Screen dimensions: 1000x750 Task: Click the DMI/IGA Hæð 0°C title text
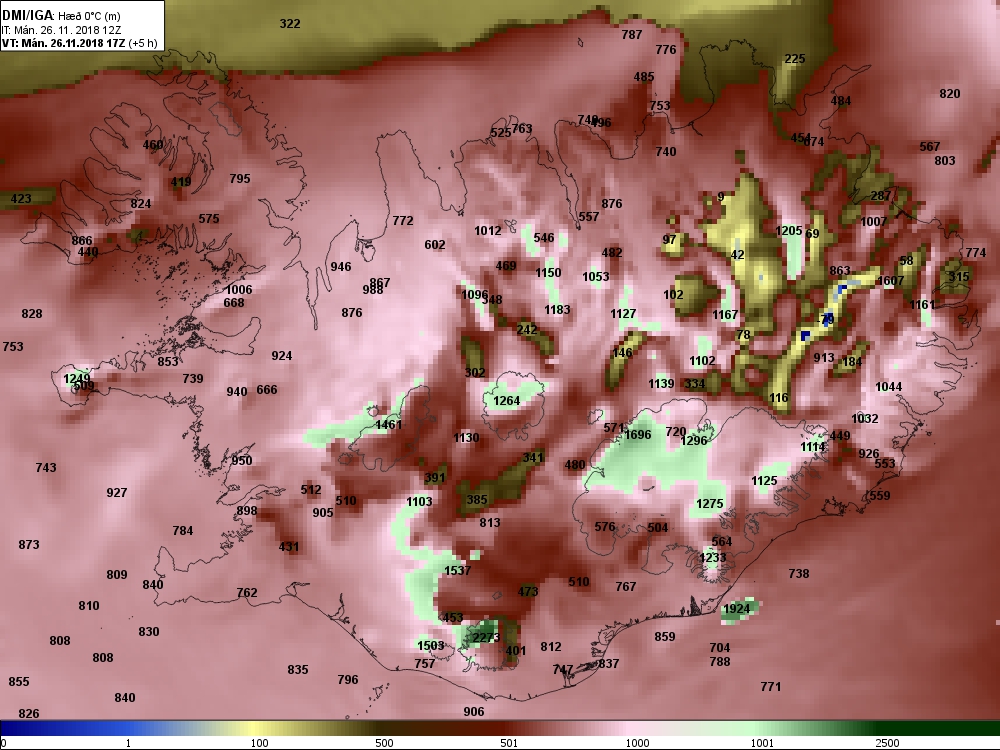tap(61, 16)
